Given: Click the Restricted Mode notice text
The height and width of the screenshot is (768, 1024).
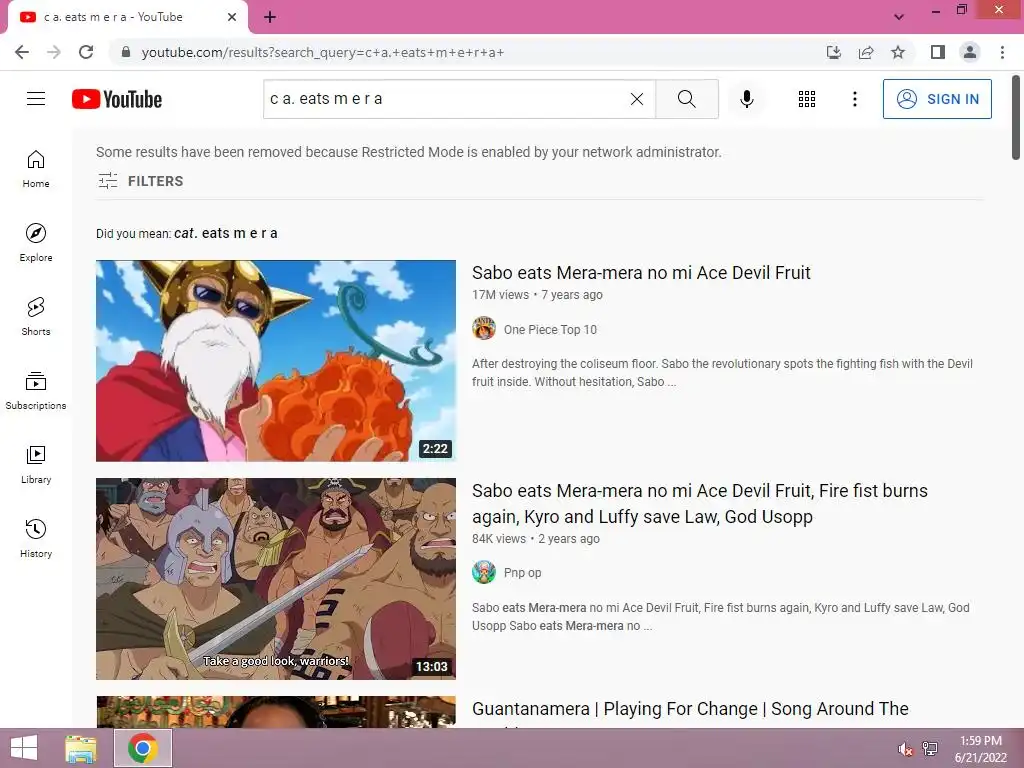Looking at the screenshot, I should click(x=409, y=152).
